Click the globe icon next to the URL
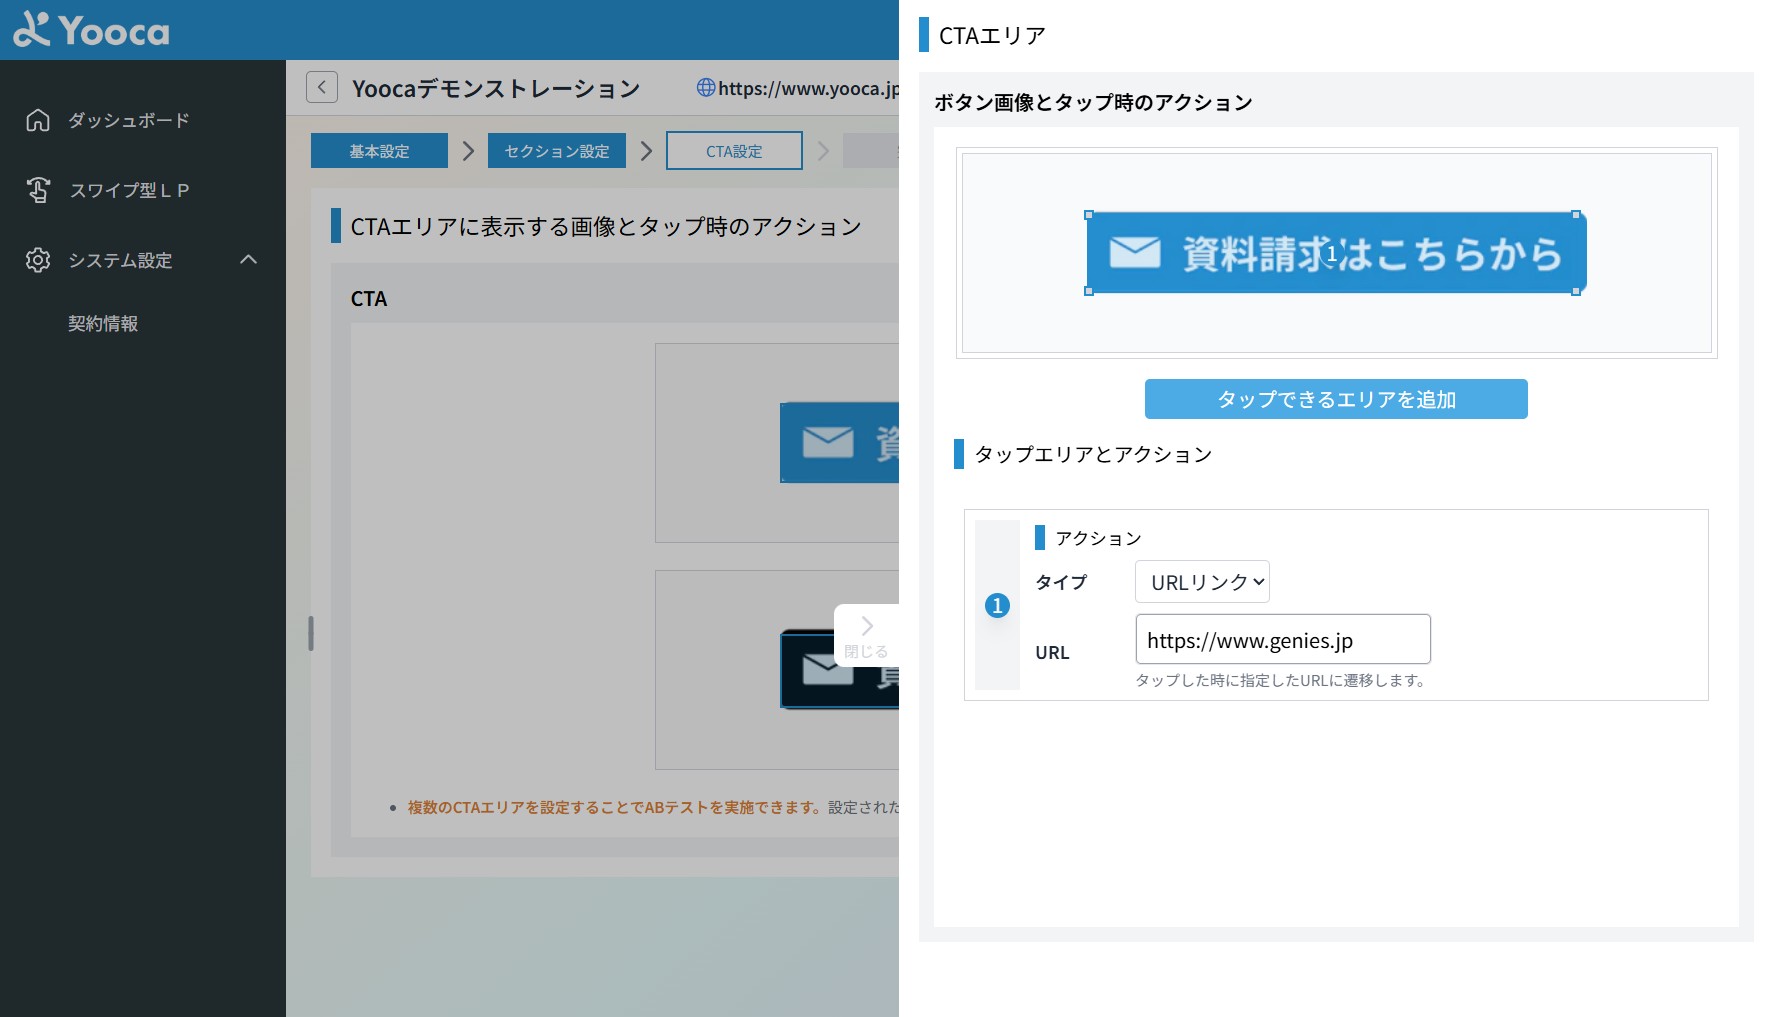Image resolution: width=1767 pixels, height=1017 pixels. (x=705, y=88)
